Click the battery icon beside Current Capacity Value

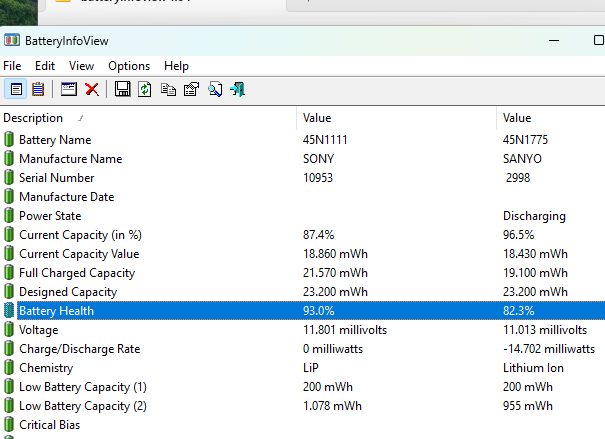point(9,253)
